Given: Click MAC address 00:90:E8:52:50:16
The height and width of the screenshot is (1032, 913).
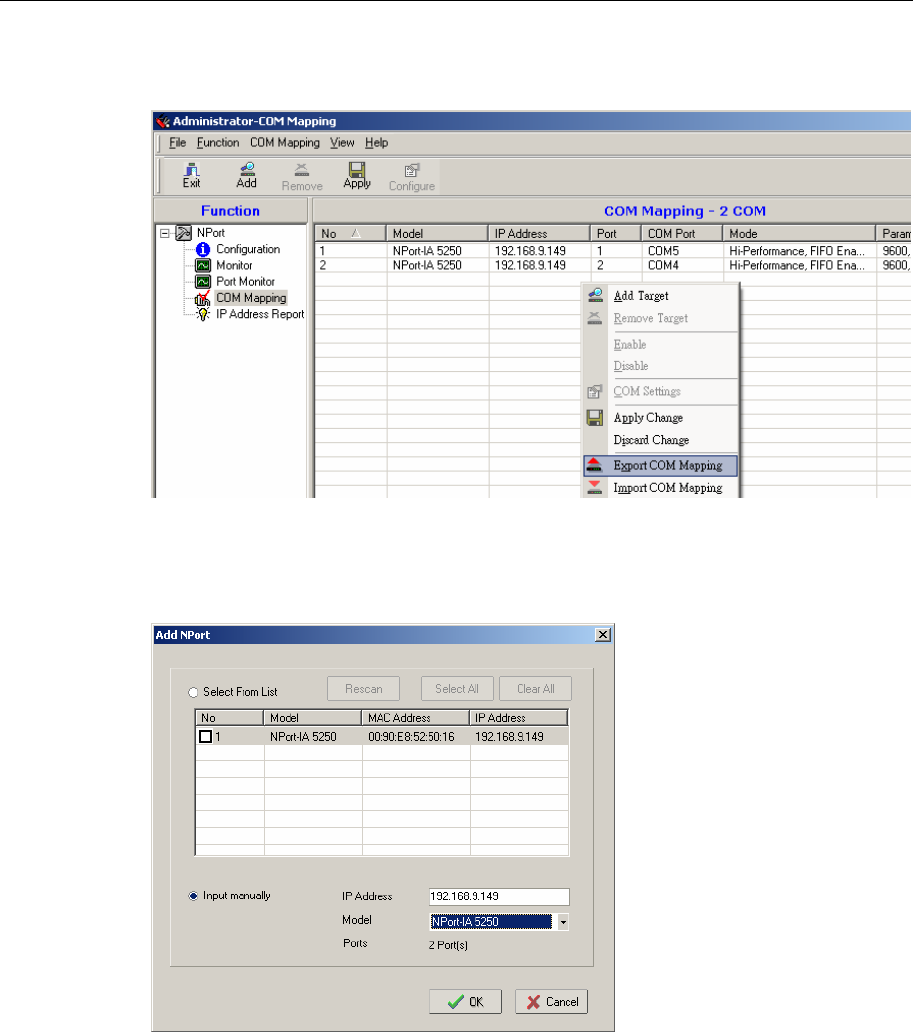Looking at the screenshot, I should [411, 736].
